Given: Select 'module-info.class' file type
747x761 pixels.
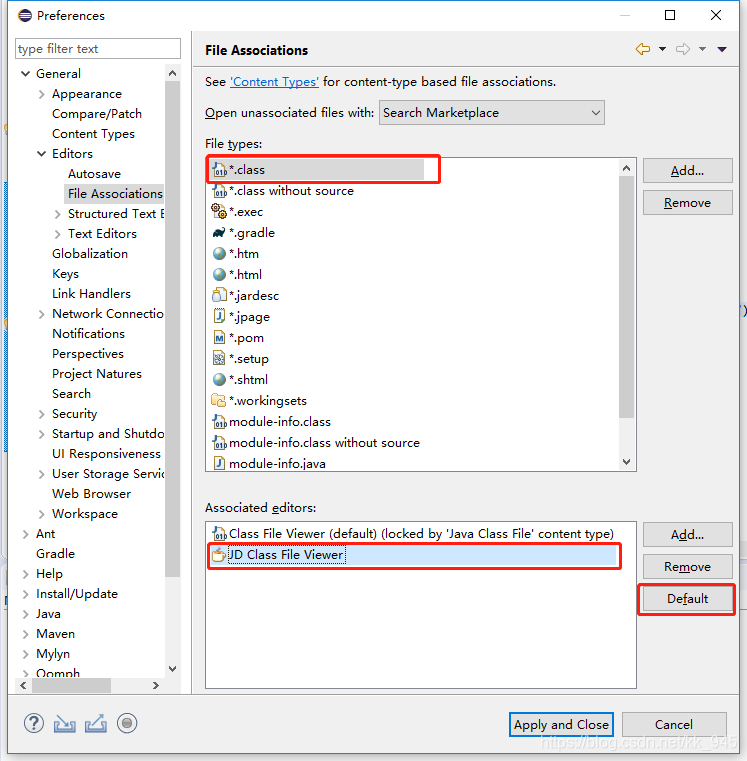Looking at the screenshot, I should pos(280,422).
